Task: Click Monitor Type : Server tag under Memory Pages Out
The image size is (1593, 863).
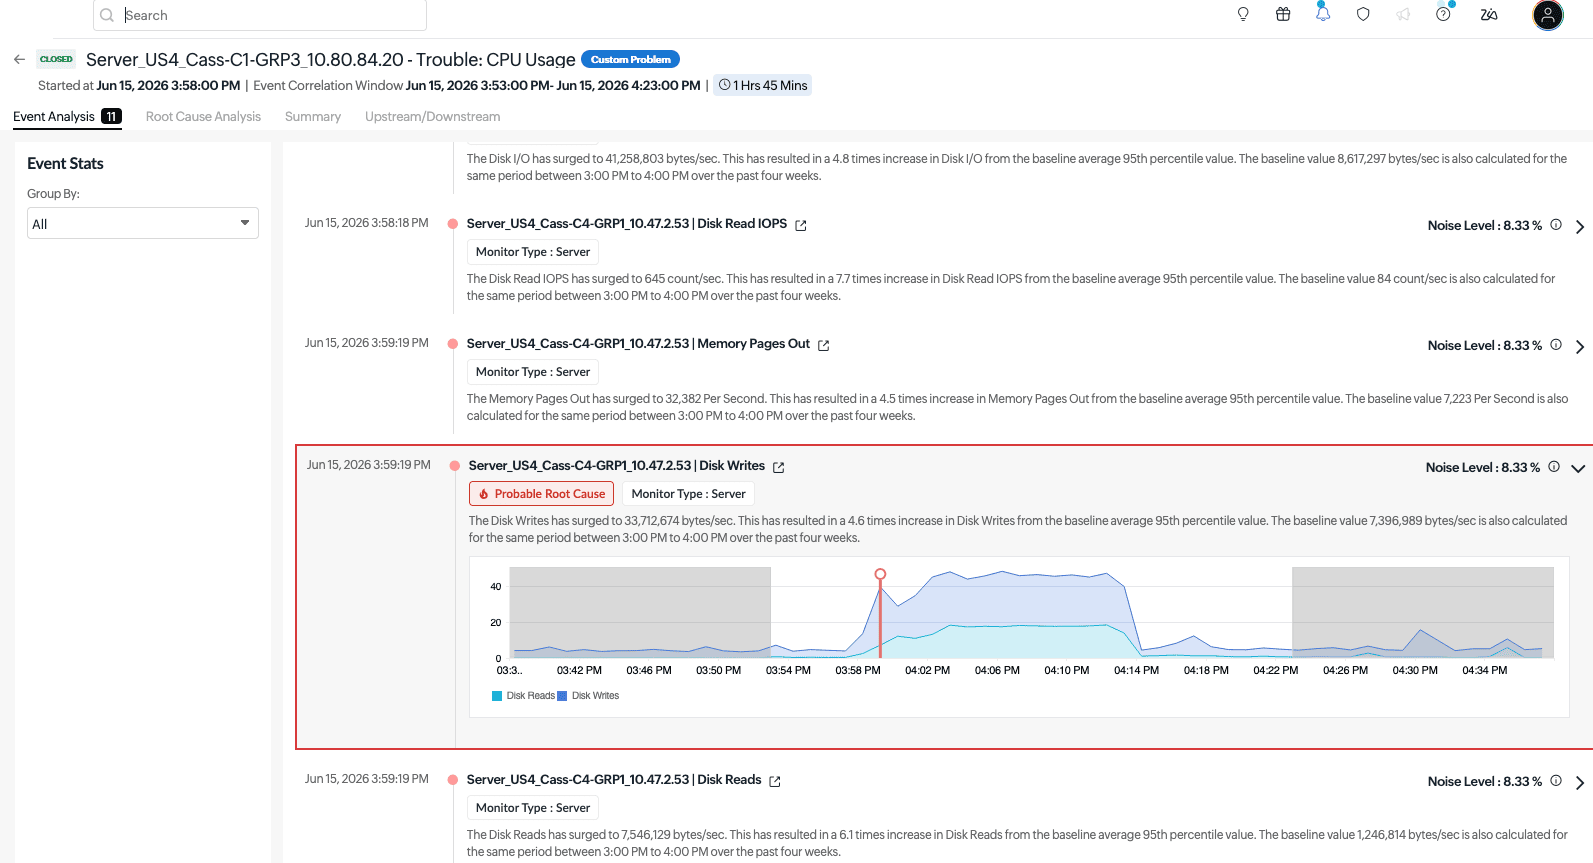Action: point(533,371)
